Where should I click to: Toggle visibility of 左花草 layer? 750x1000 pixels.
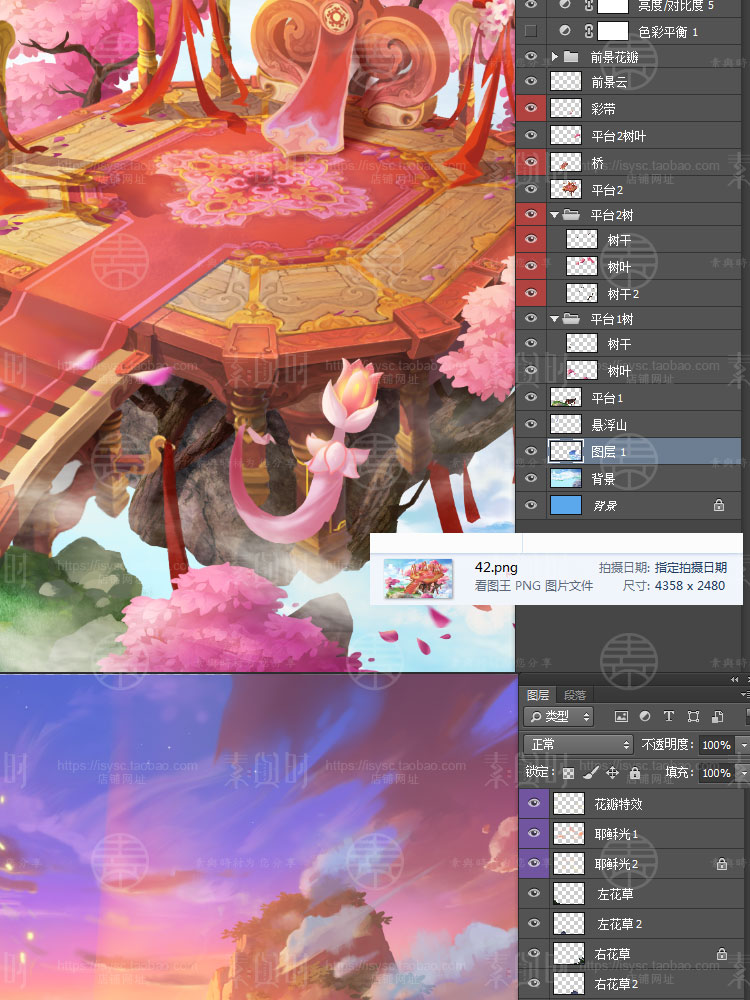[534, 893]
